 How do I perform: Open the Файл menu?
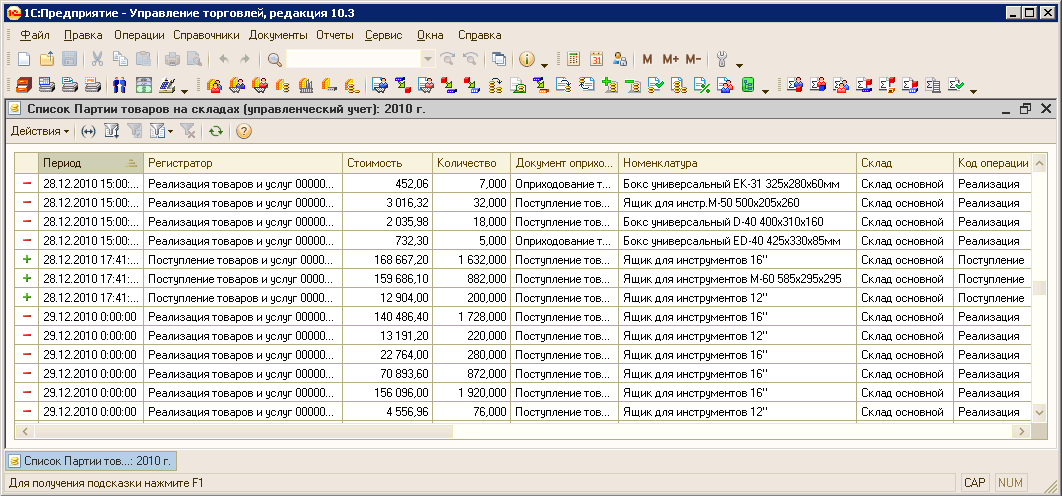tap(35, 35)
